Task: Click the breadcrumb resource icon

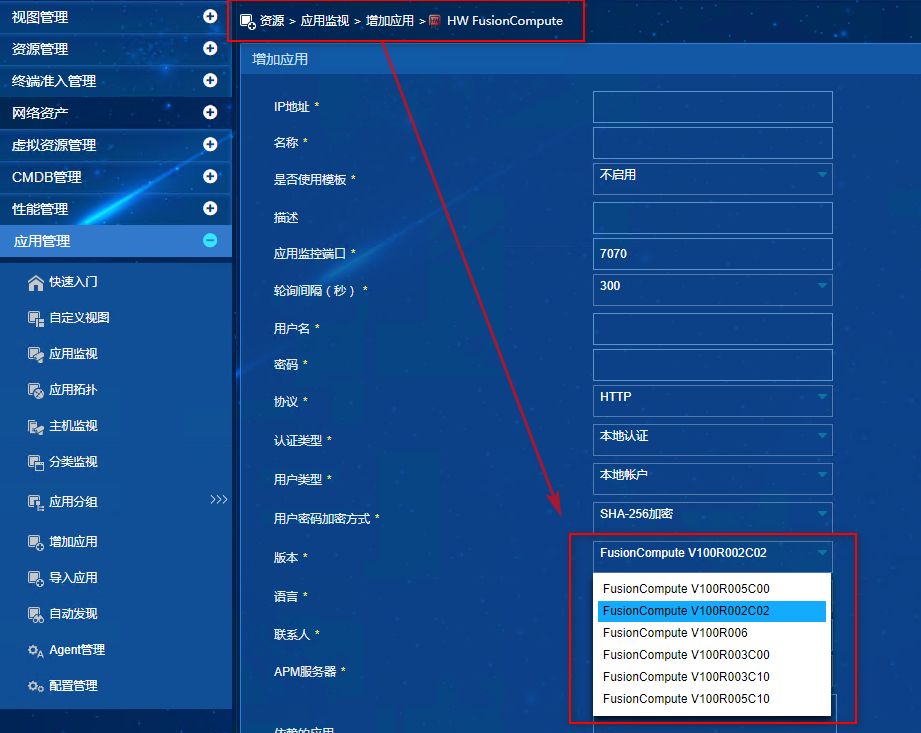Action: click(x=247, y=22)
